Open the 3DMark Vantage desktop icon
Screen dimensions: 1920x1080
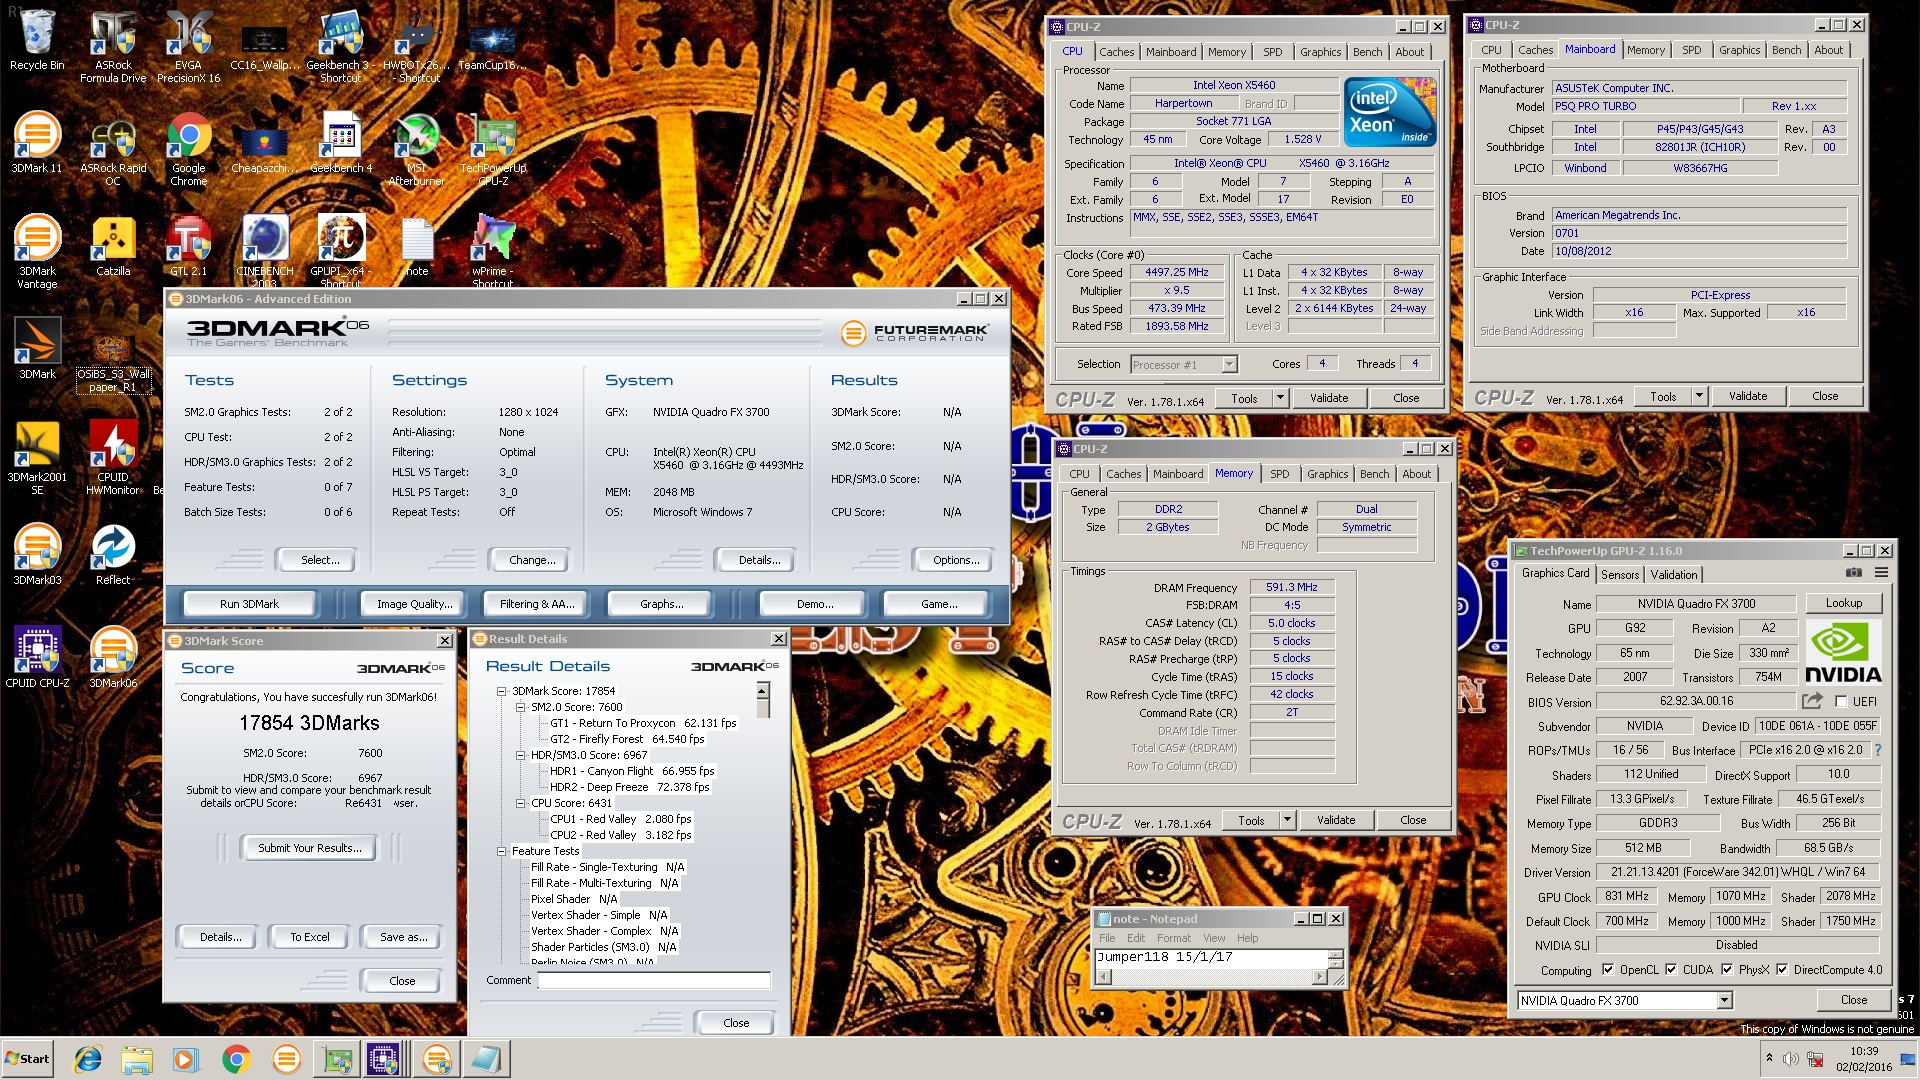[37, 252]
